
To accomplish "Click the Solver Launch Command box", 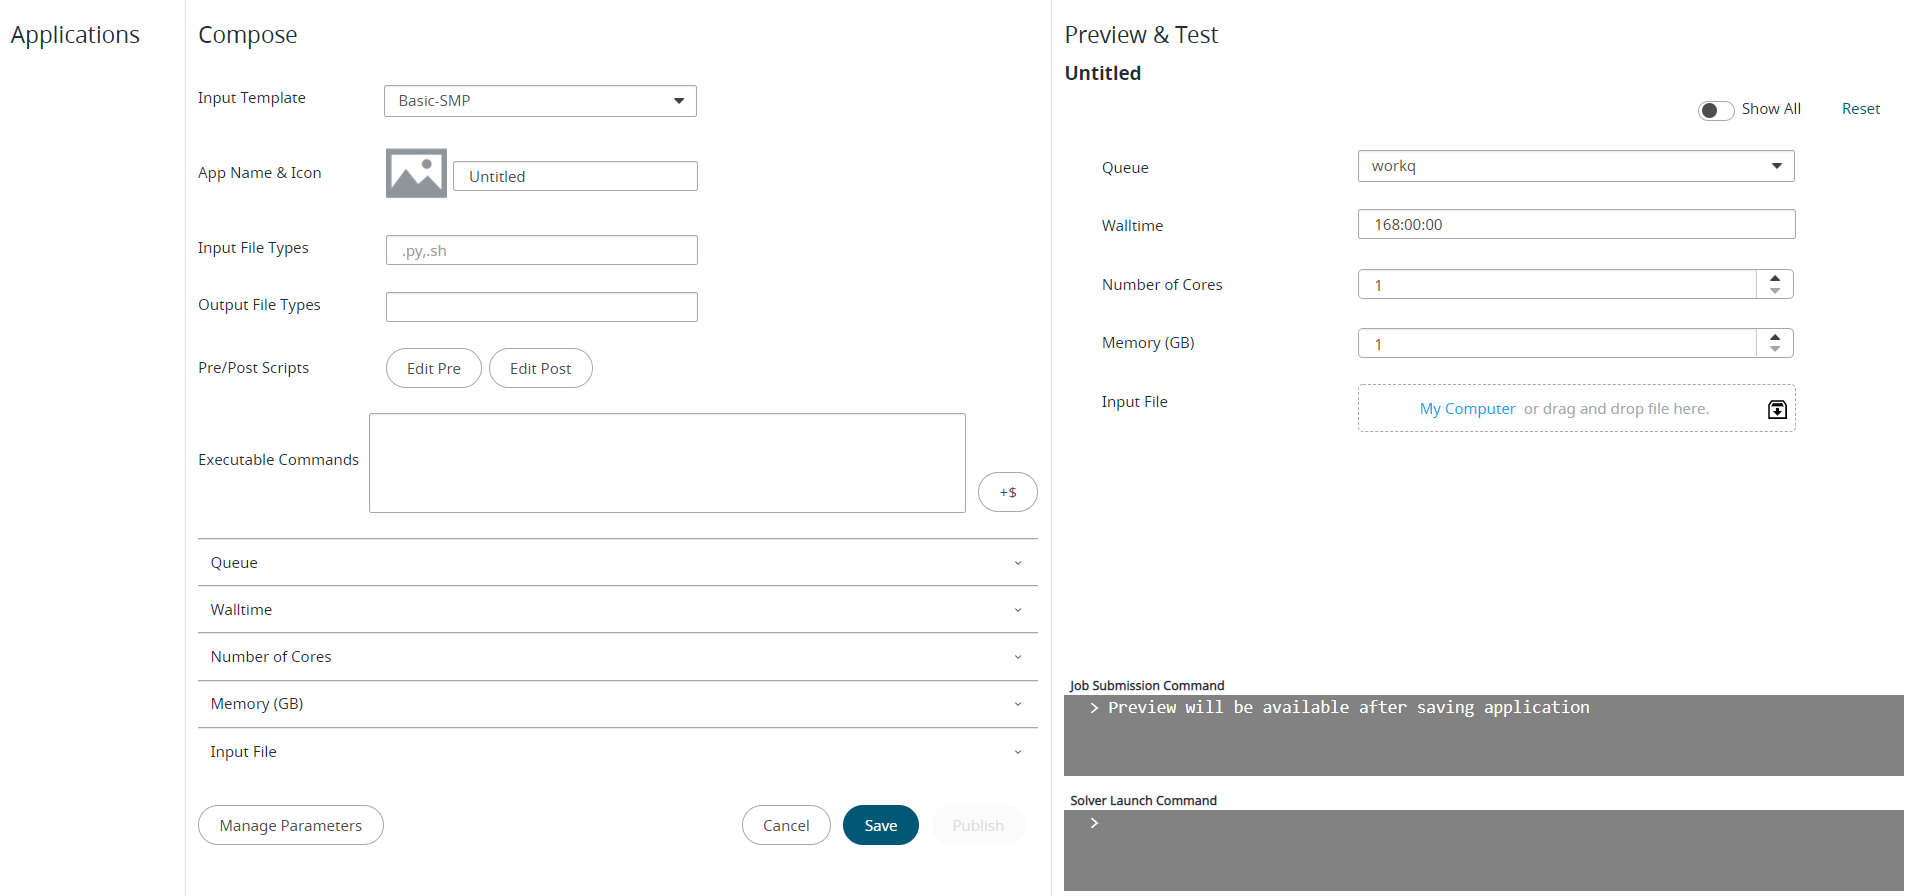I will coord(1484,850).
